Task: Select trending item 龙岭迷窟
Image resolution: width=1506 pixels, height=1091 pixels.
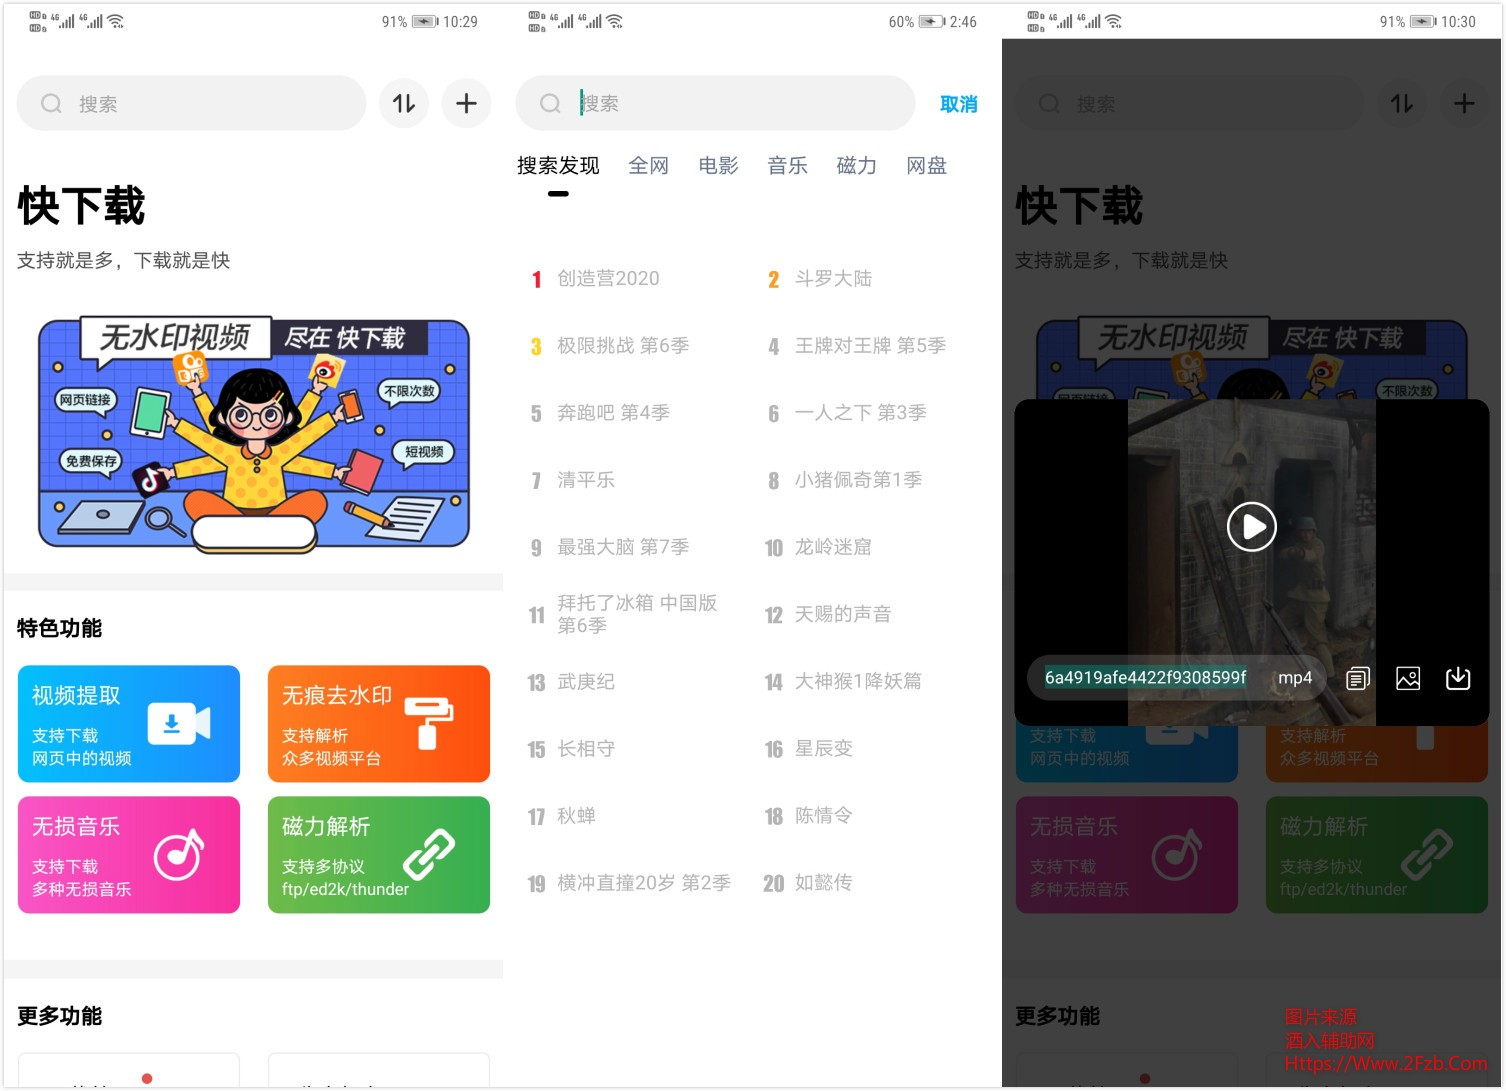Action: [833, 547]
